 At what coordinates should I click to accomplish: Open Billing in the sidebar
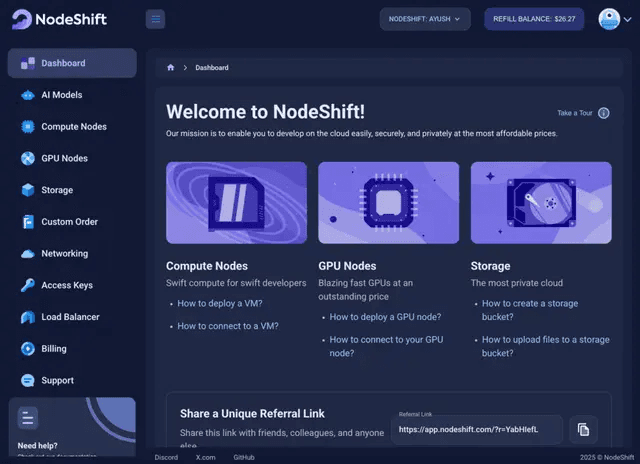72,349
